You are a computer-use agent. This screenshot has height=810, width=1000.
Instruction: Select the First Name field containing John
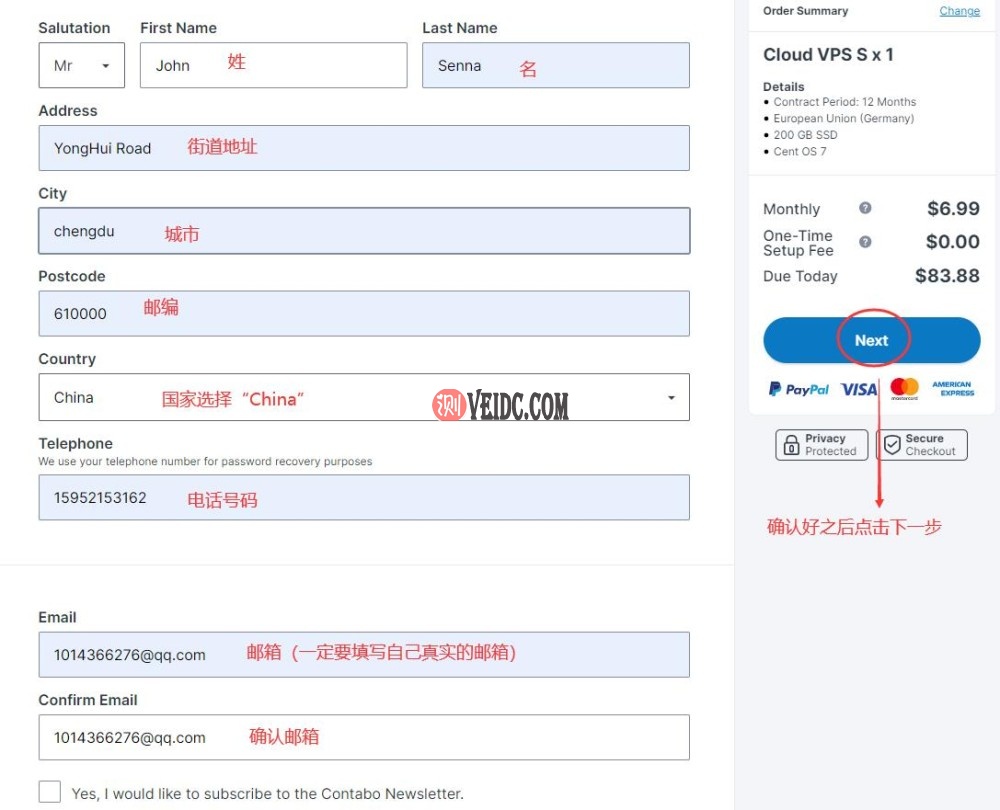click(x=273, y=65)
